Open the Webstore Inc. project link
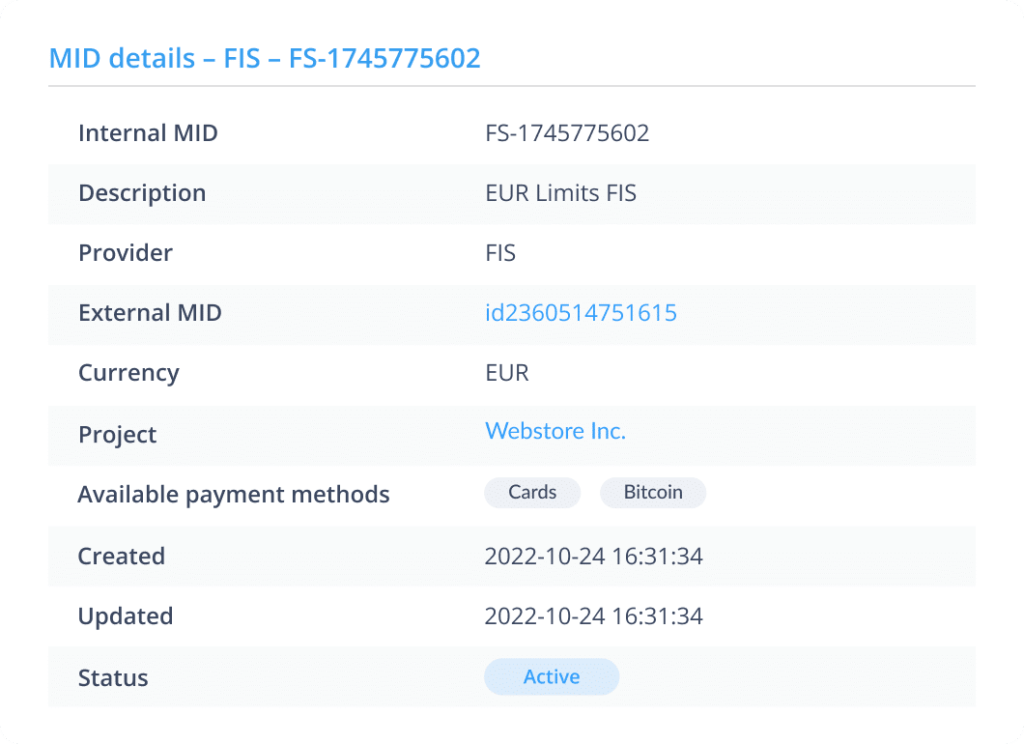The height and width of the screenshot is (744, 1024). coord(555,431)
